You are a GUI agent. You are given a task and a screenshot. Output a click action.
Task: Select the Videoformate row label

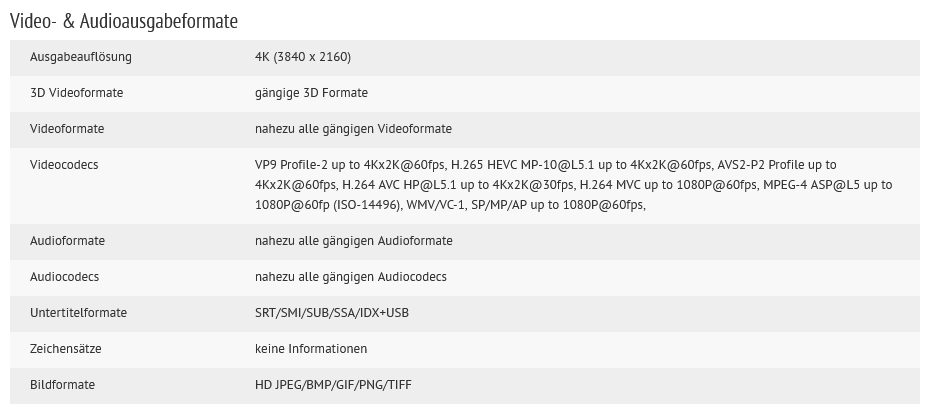tap(67, 129)
